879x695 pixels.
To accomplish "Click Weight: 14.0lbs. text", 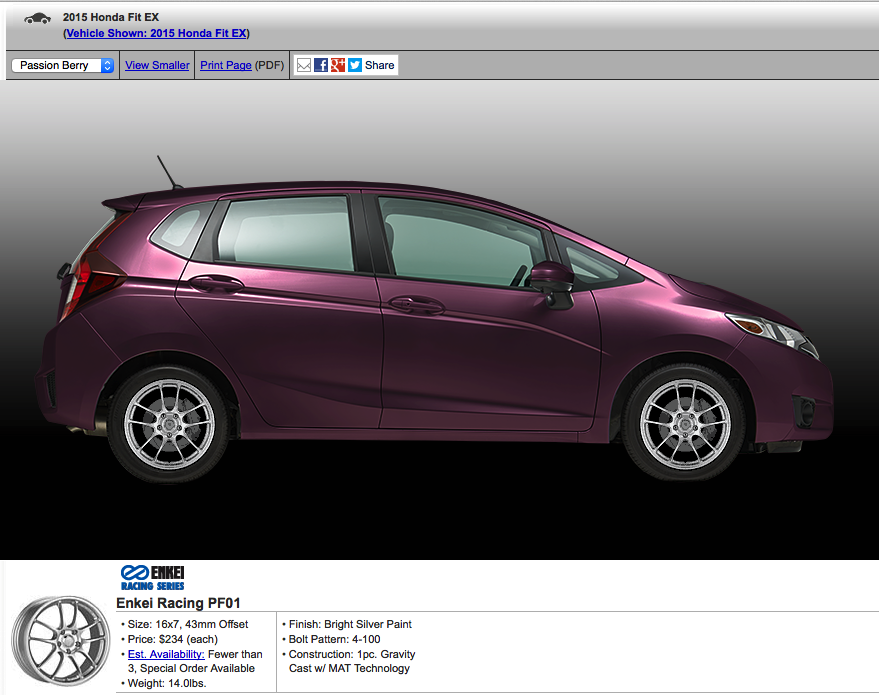I will click(x=167, y=683).
